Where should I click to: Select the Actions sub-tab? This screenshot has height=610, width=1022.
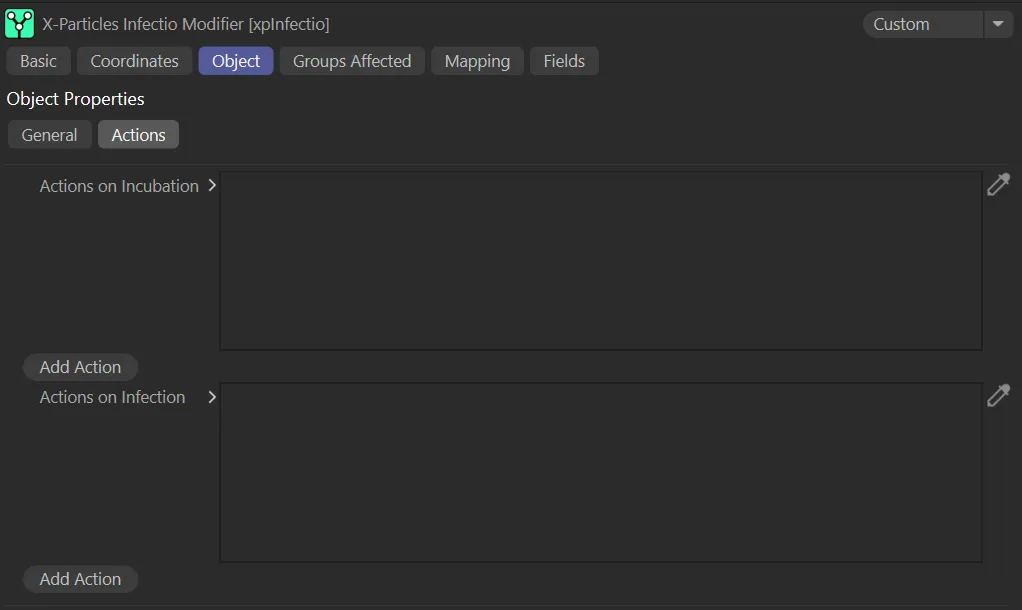pyautogui.click(x=138, y=135)
